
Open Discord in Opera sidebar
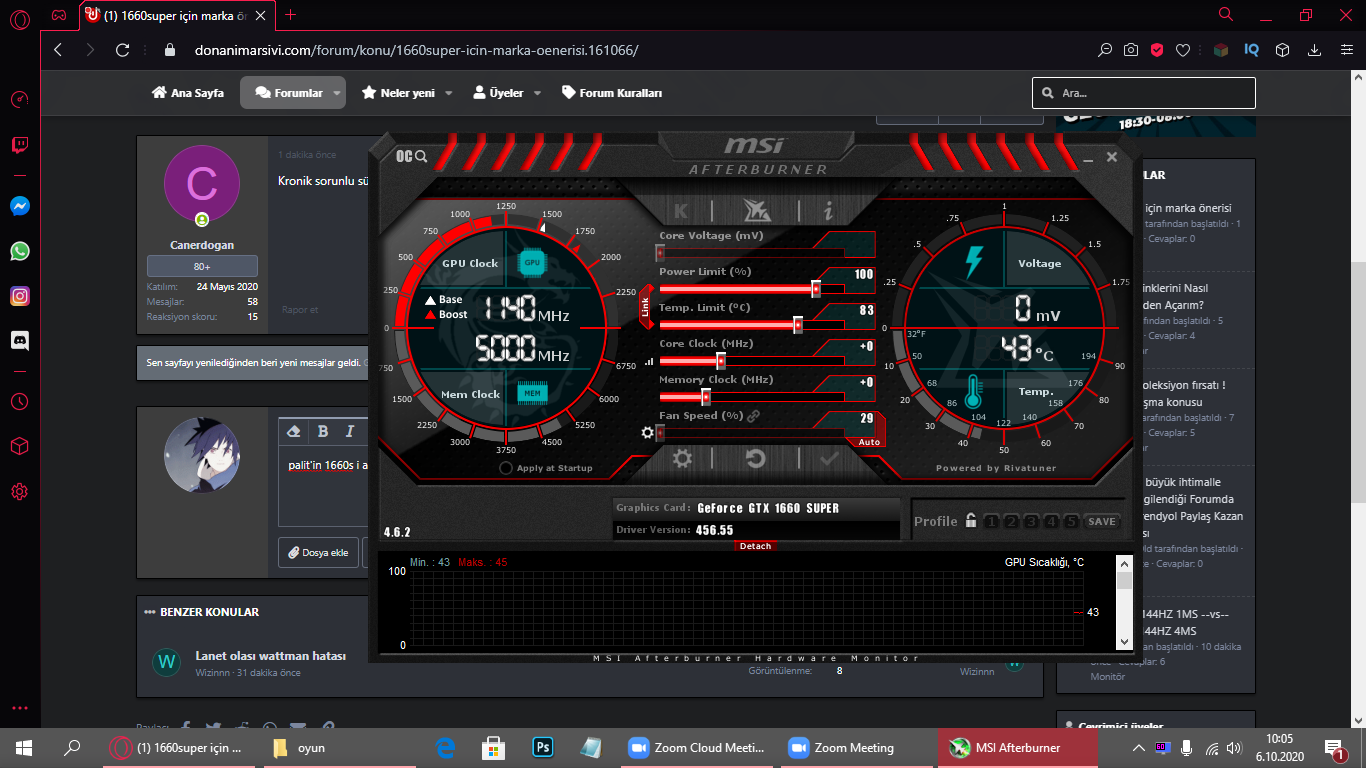pyautogui.click(x=20, y=341)
